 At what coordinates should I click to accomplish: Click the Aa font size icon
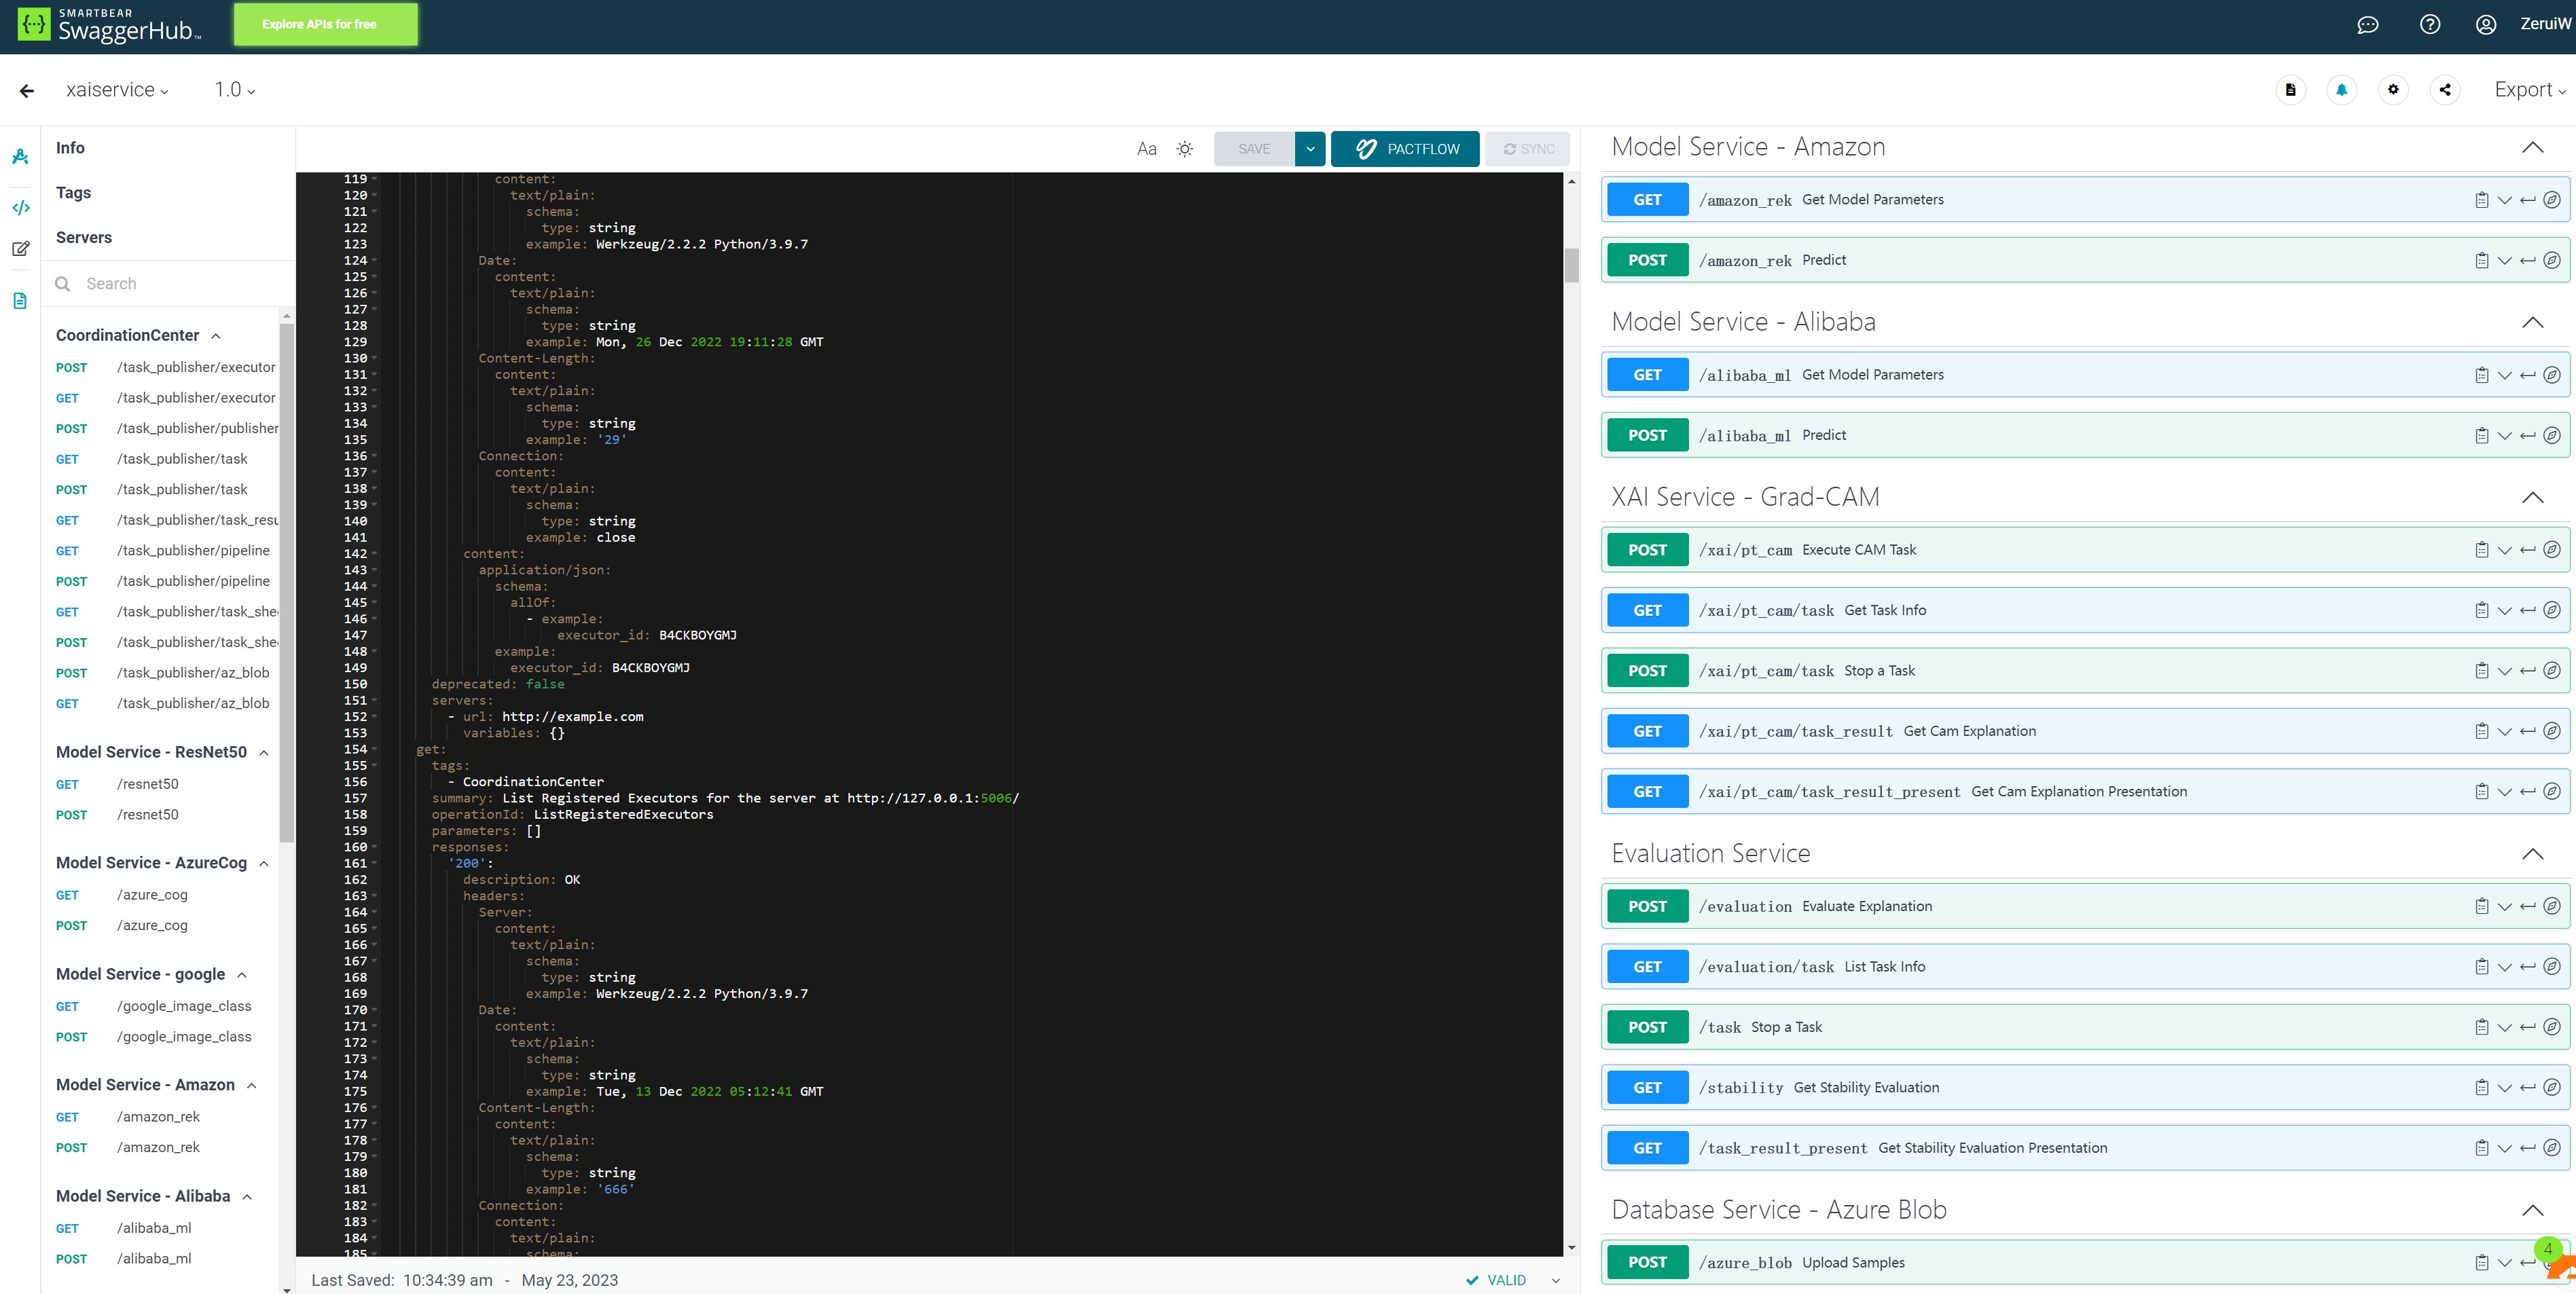pyautogui.click(x=1146, y=149)
